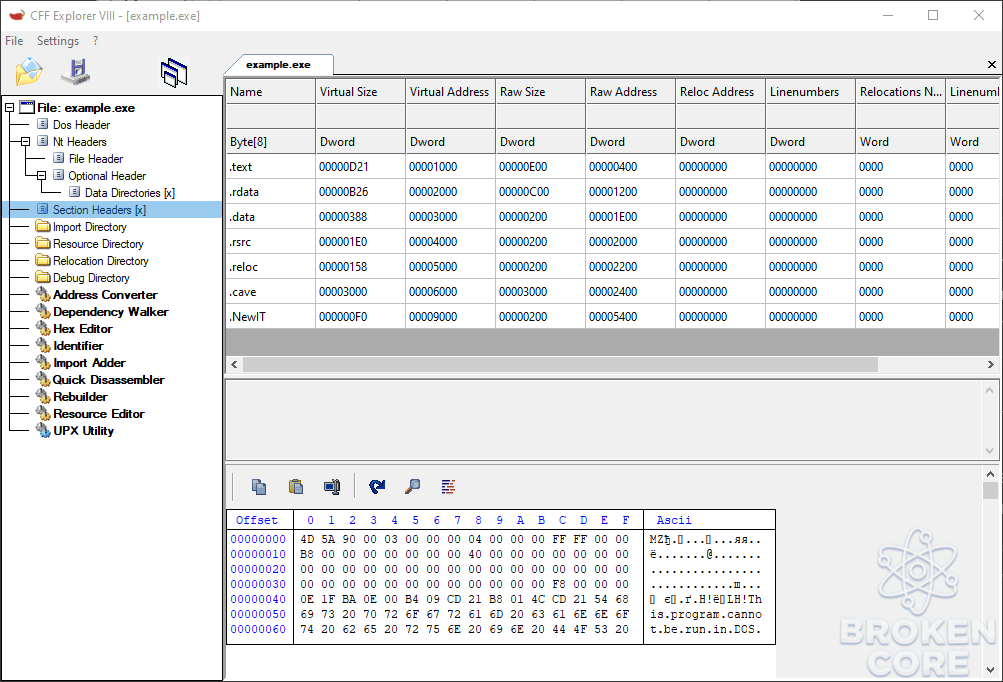Click the Virtual Address column header

(x=450, y=91)
